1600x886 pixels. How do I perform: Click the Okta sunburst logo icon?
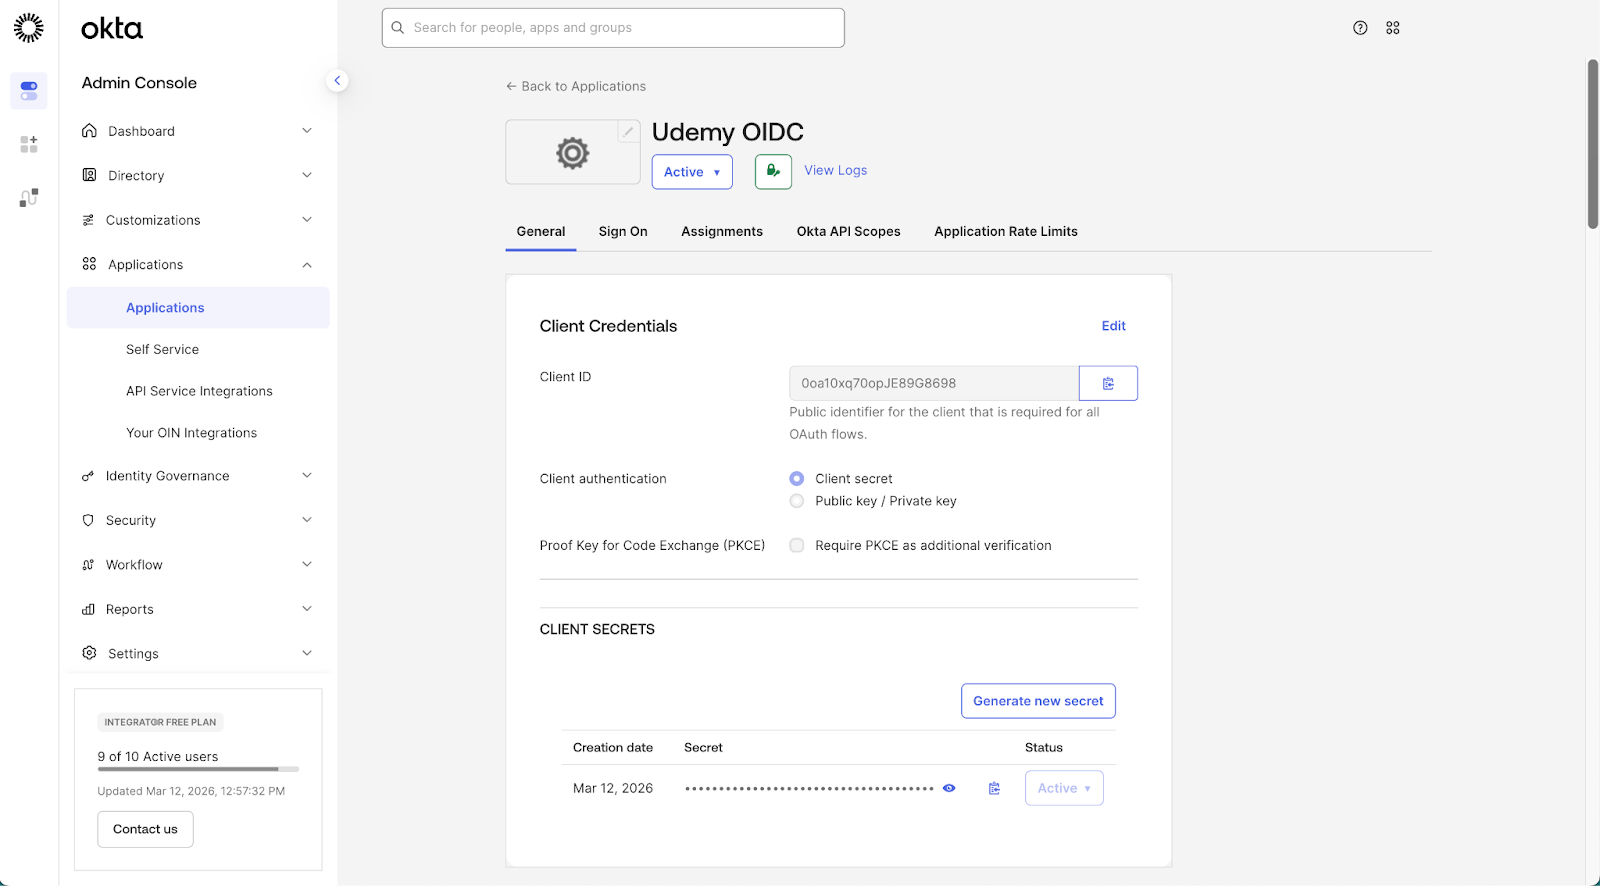29,28
